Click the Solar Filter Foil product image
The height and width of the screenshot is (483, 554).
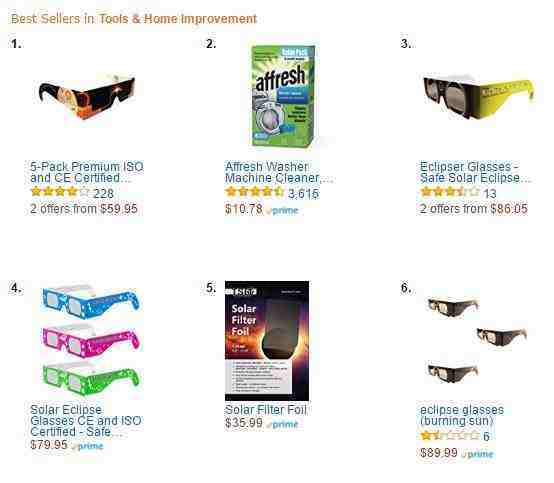tap(267, 341)
